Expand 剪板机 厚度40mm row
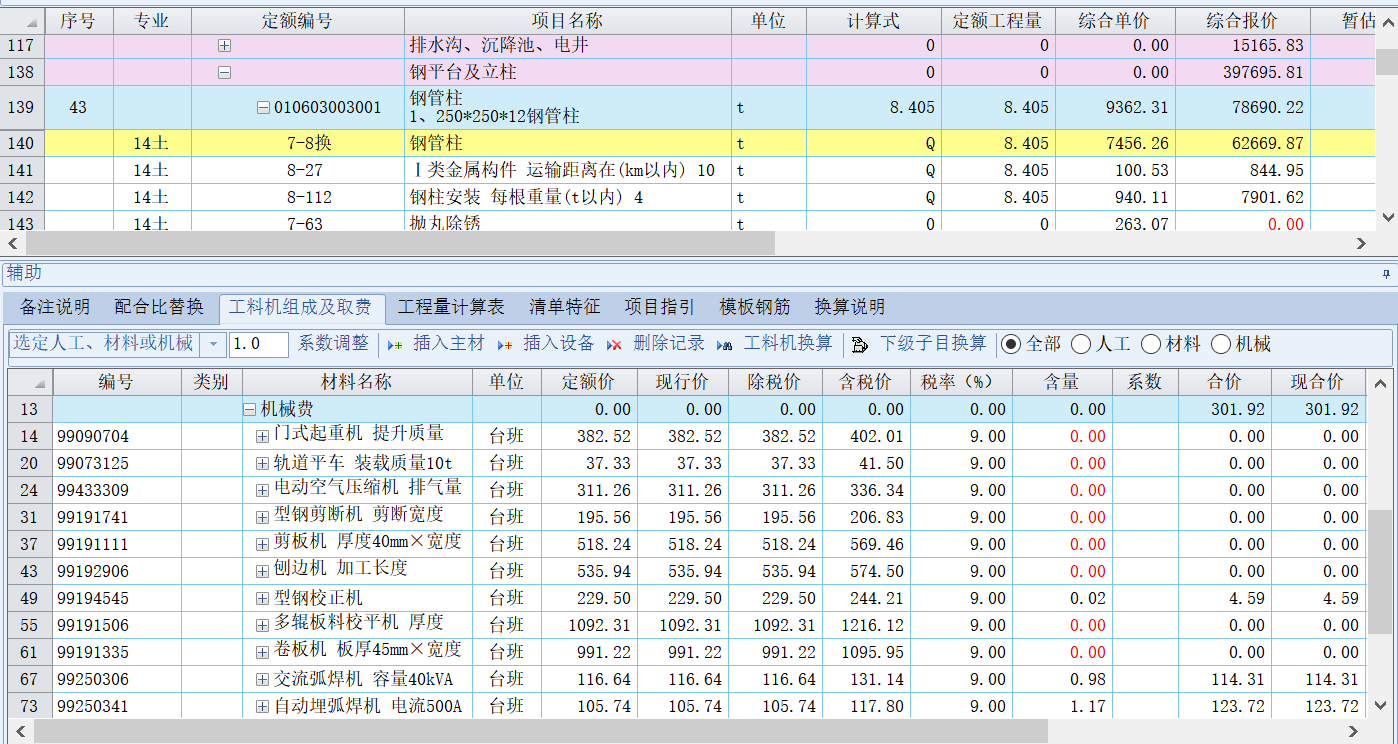The height and width of the screenshot is (744, 1398). [x=263, y=544]
